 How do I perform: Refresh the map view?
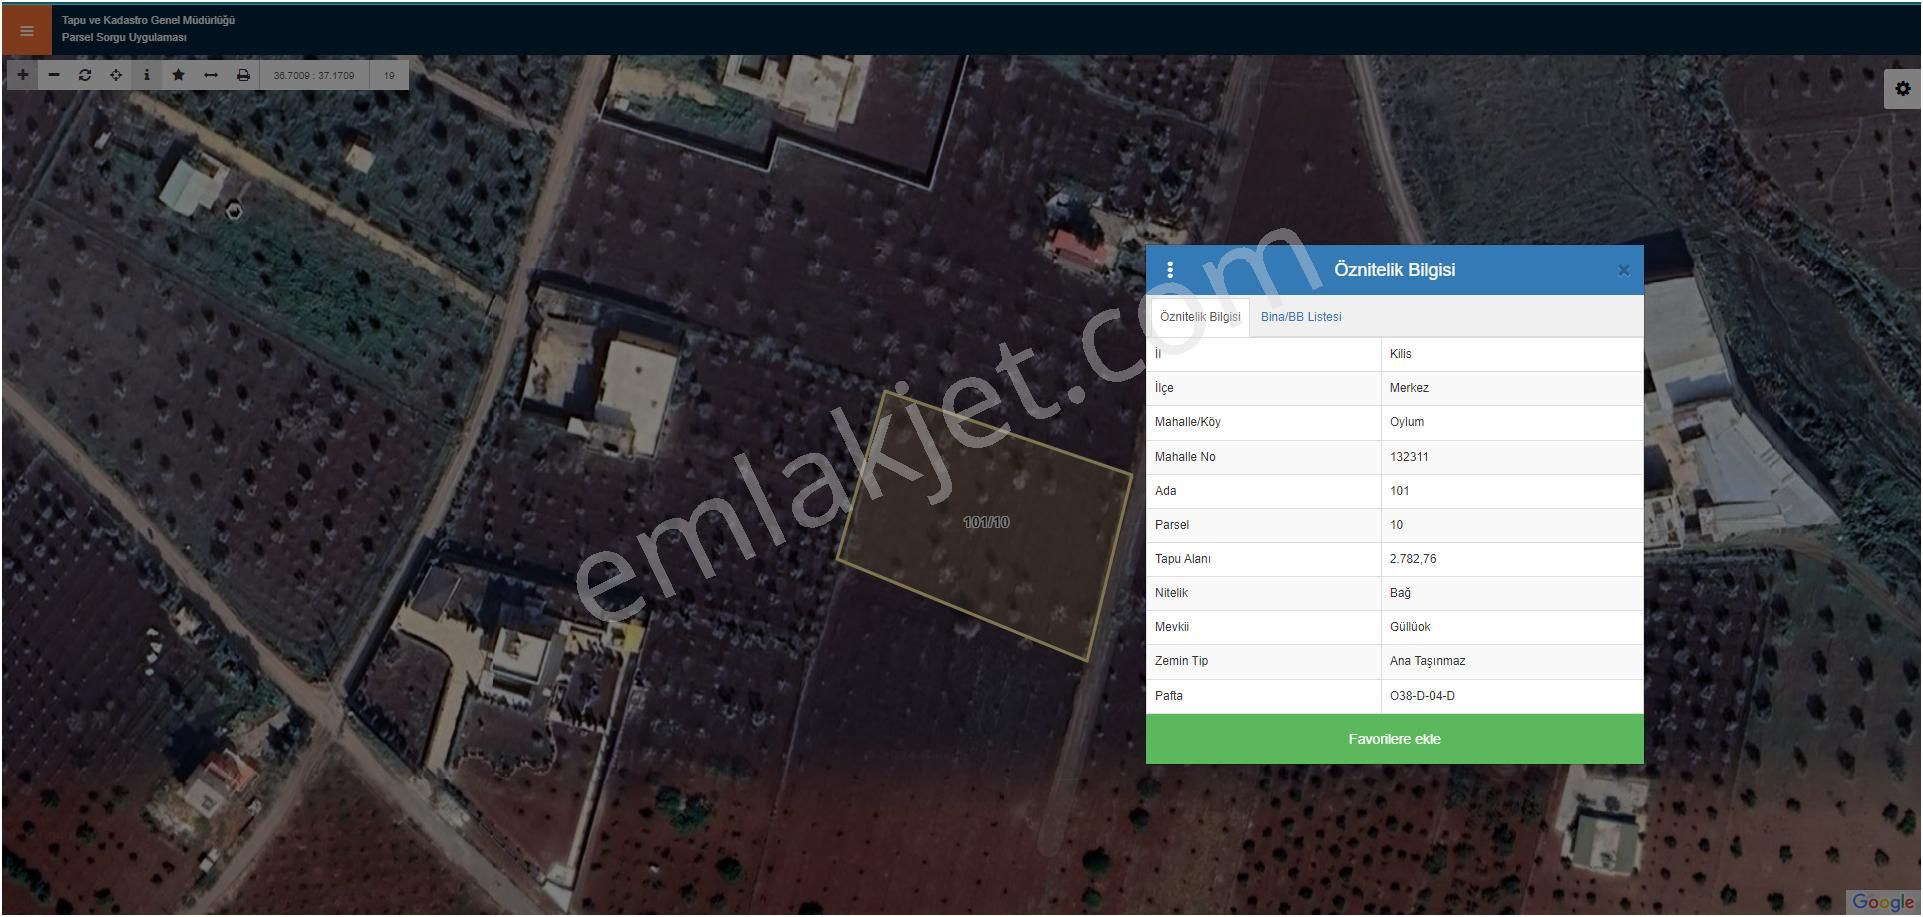[x=85, y=75]
